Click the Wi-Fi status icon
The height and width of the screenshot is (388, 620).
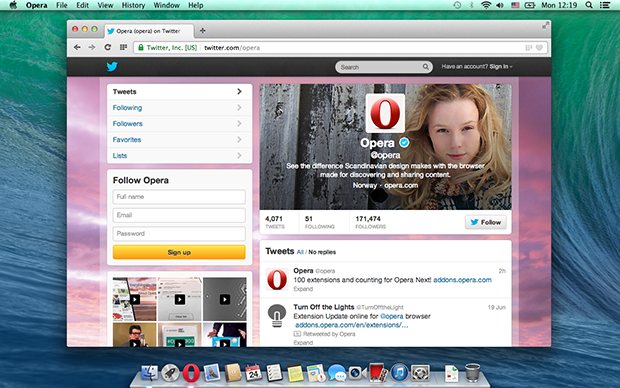486,5
